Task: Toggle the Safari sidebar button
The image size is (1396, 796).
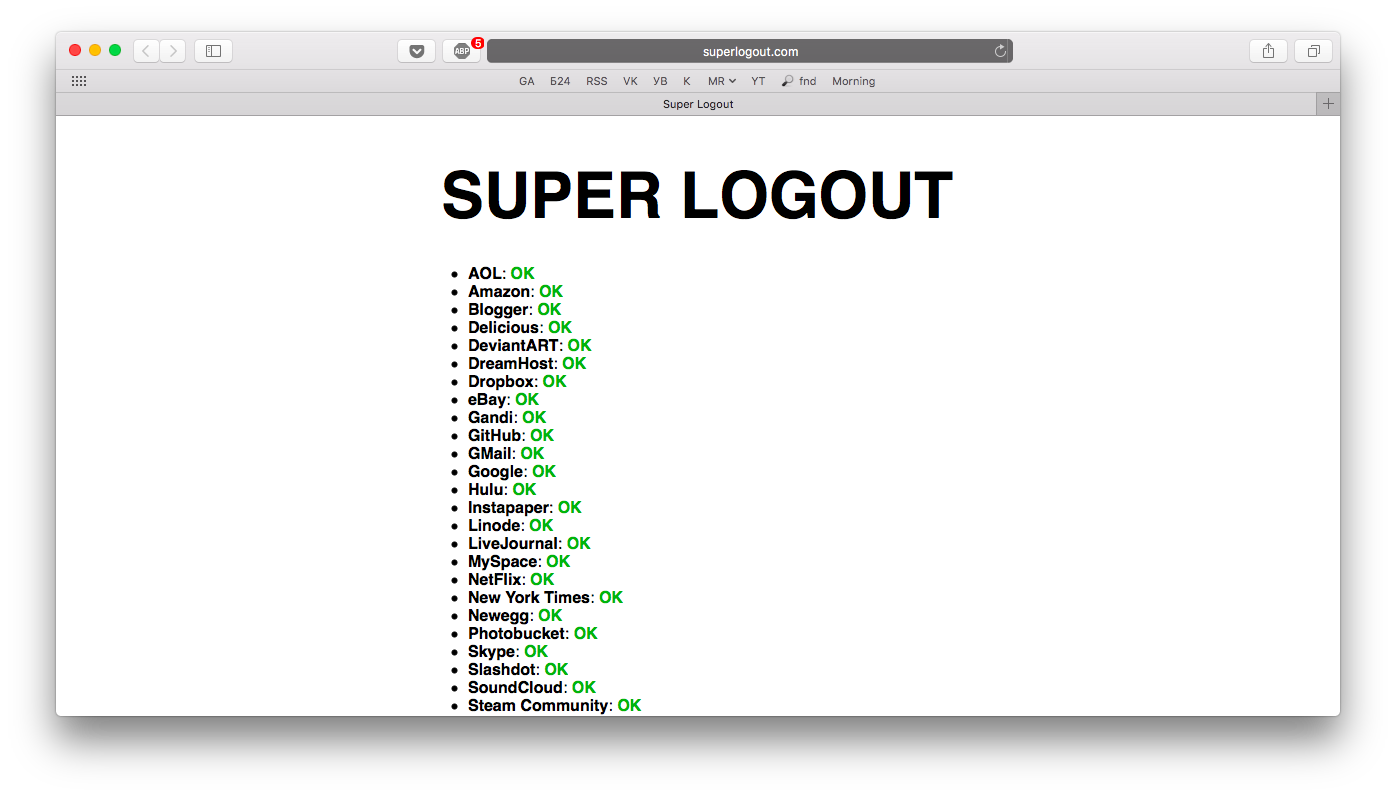Action: tap(213, 51)
